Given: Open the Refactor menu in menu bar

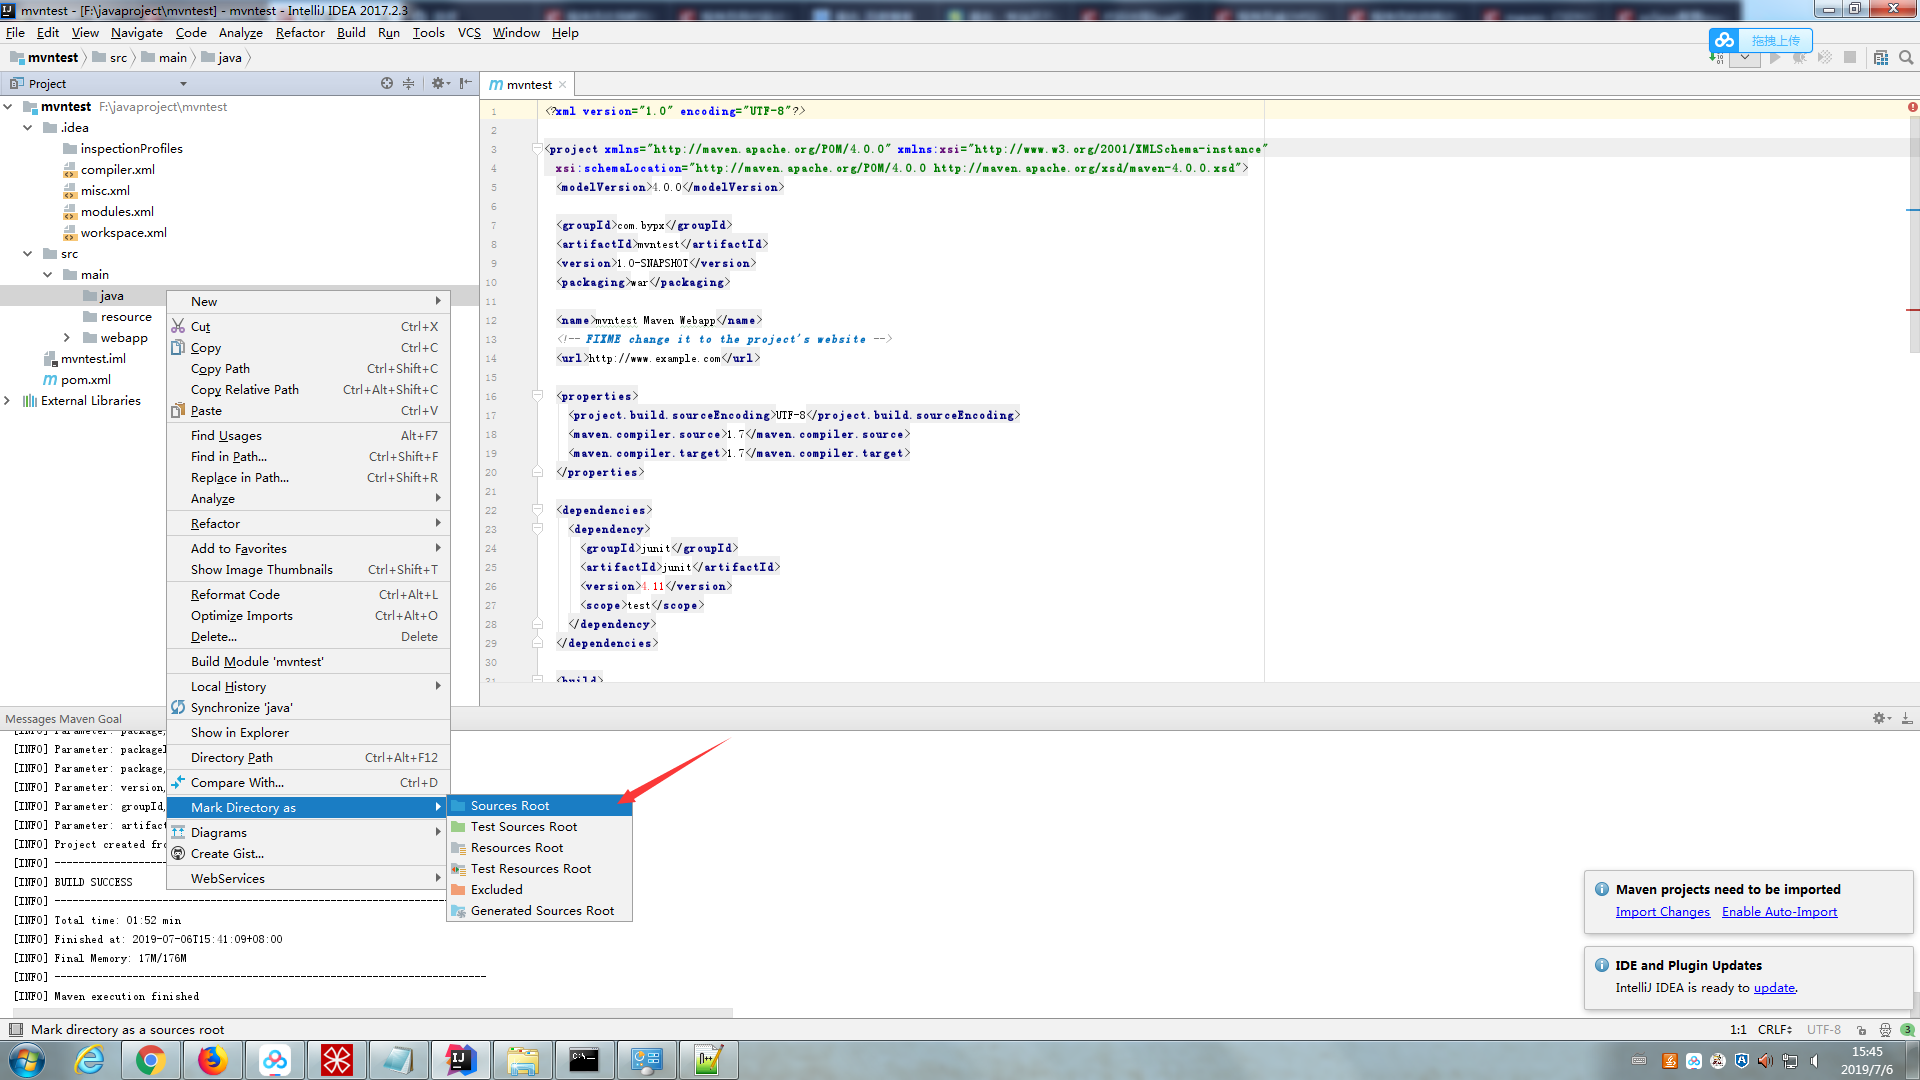Looking at the screenshot, I should pos(300,32).
